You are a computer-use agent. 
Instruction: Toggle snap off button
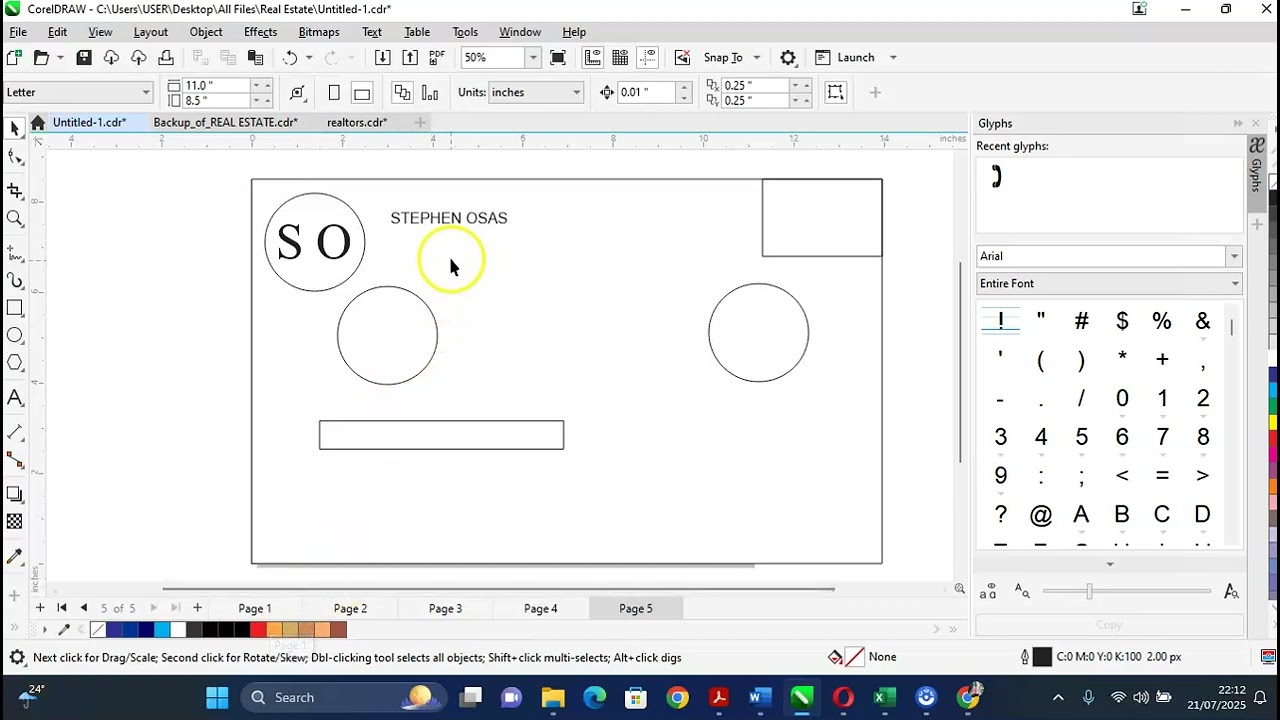tap(682, 58)
